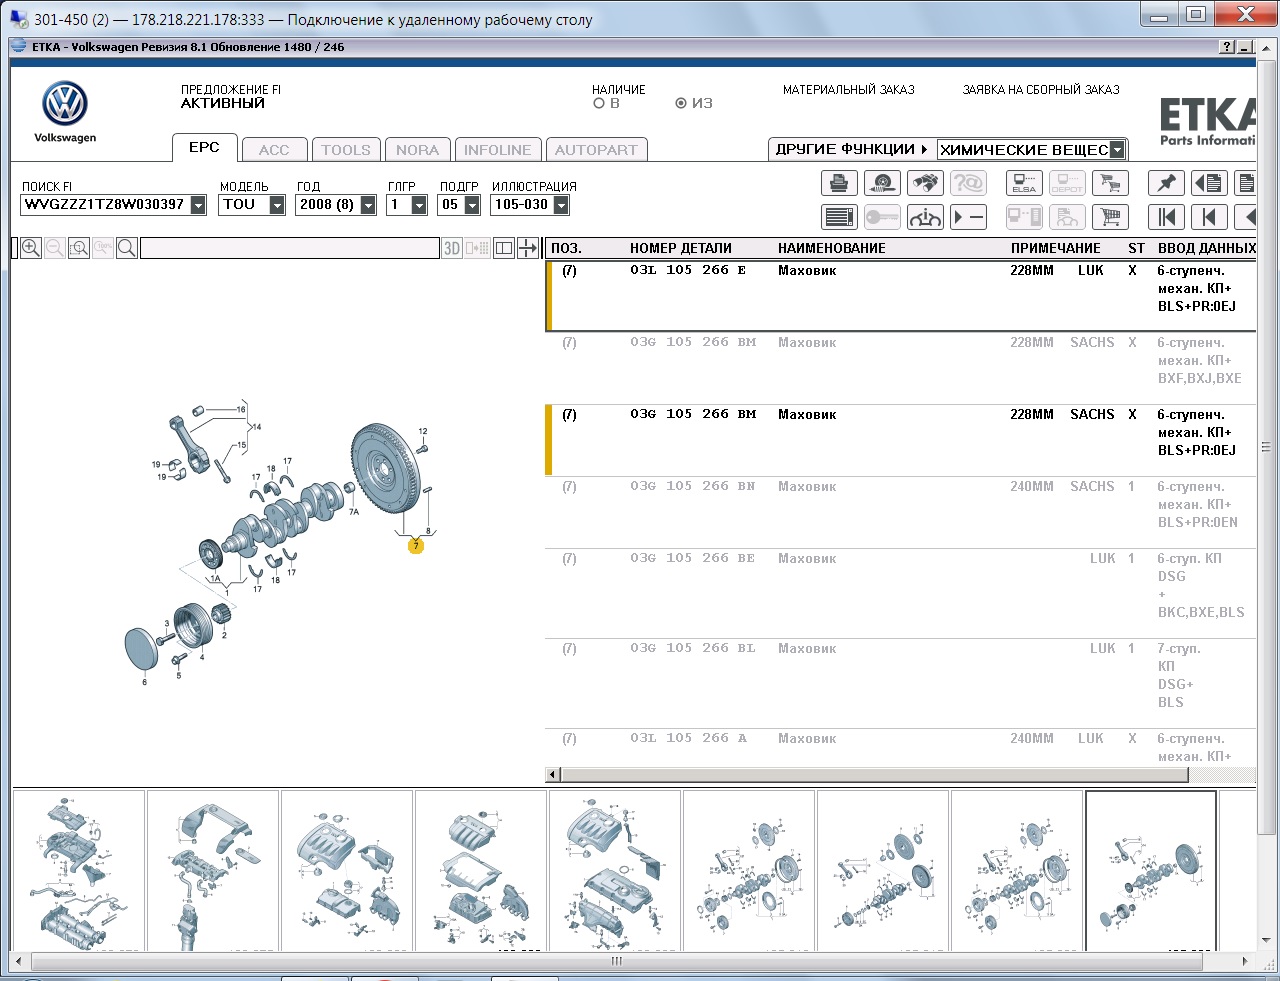Click highlighted position 7 marker on diagram
The height and width of the screenshot is (981, 1280).
(x=416, y=546)
